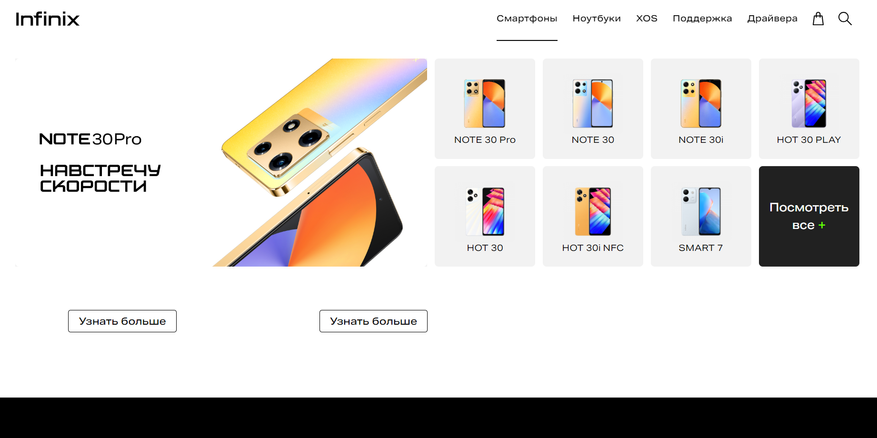877x438 pixels.
Task: Open the shopping bag icon
Action: (x=818, y=18)
